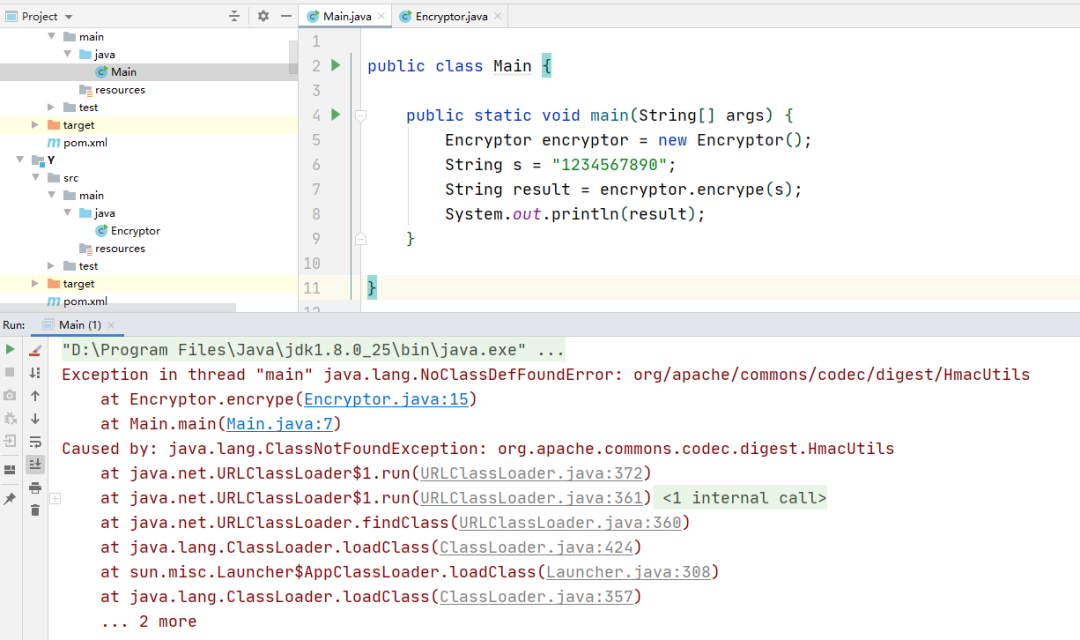Viewport: 1080px width, 640px height.
Task: Rerun Main with the green run button
Action: point(10,350)
